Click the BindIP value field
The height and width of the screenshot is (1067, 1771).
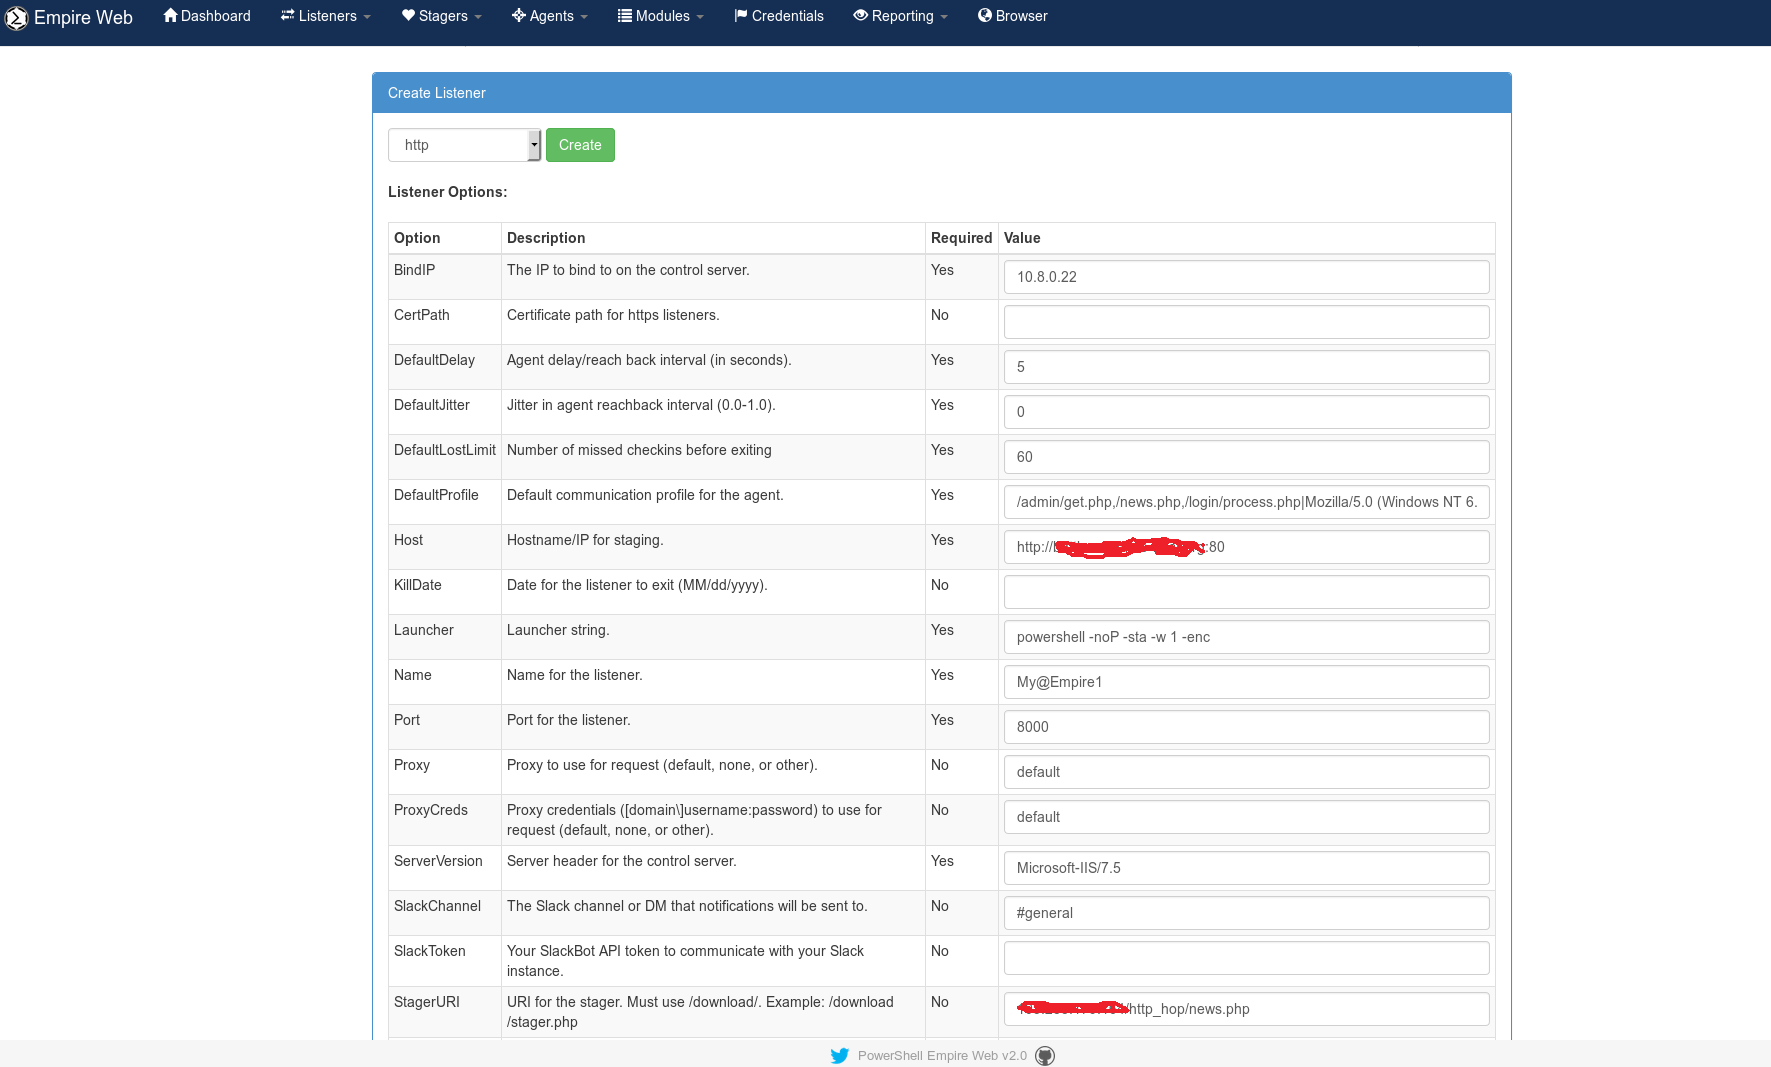[x=1246, y=277]
